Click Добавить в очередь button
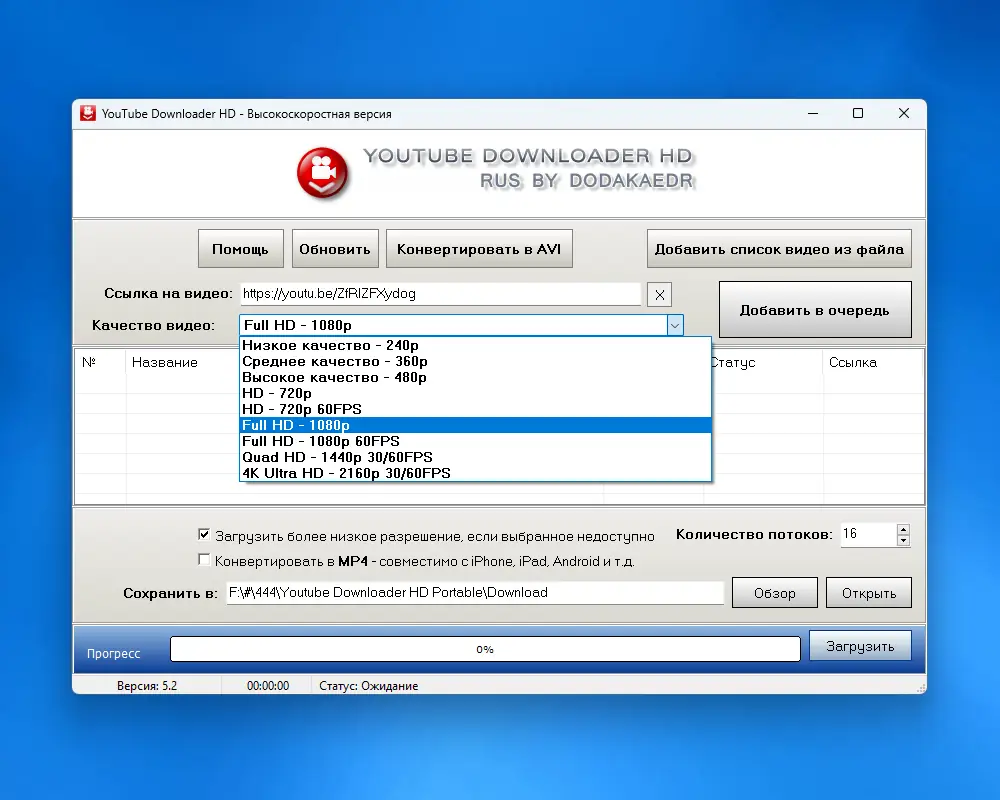This screenshot has height=800, width=1000. coord(814,310)
